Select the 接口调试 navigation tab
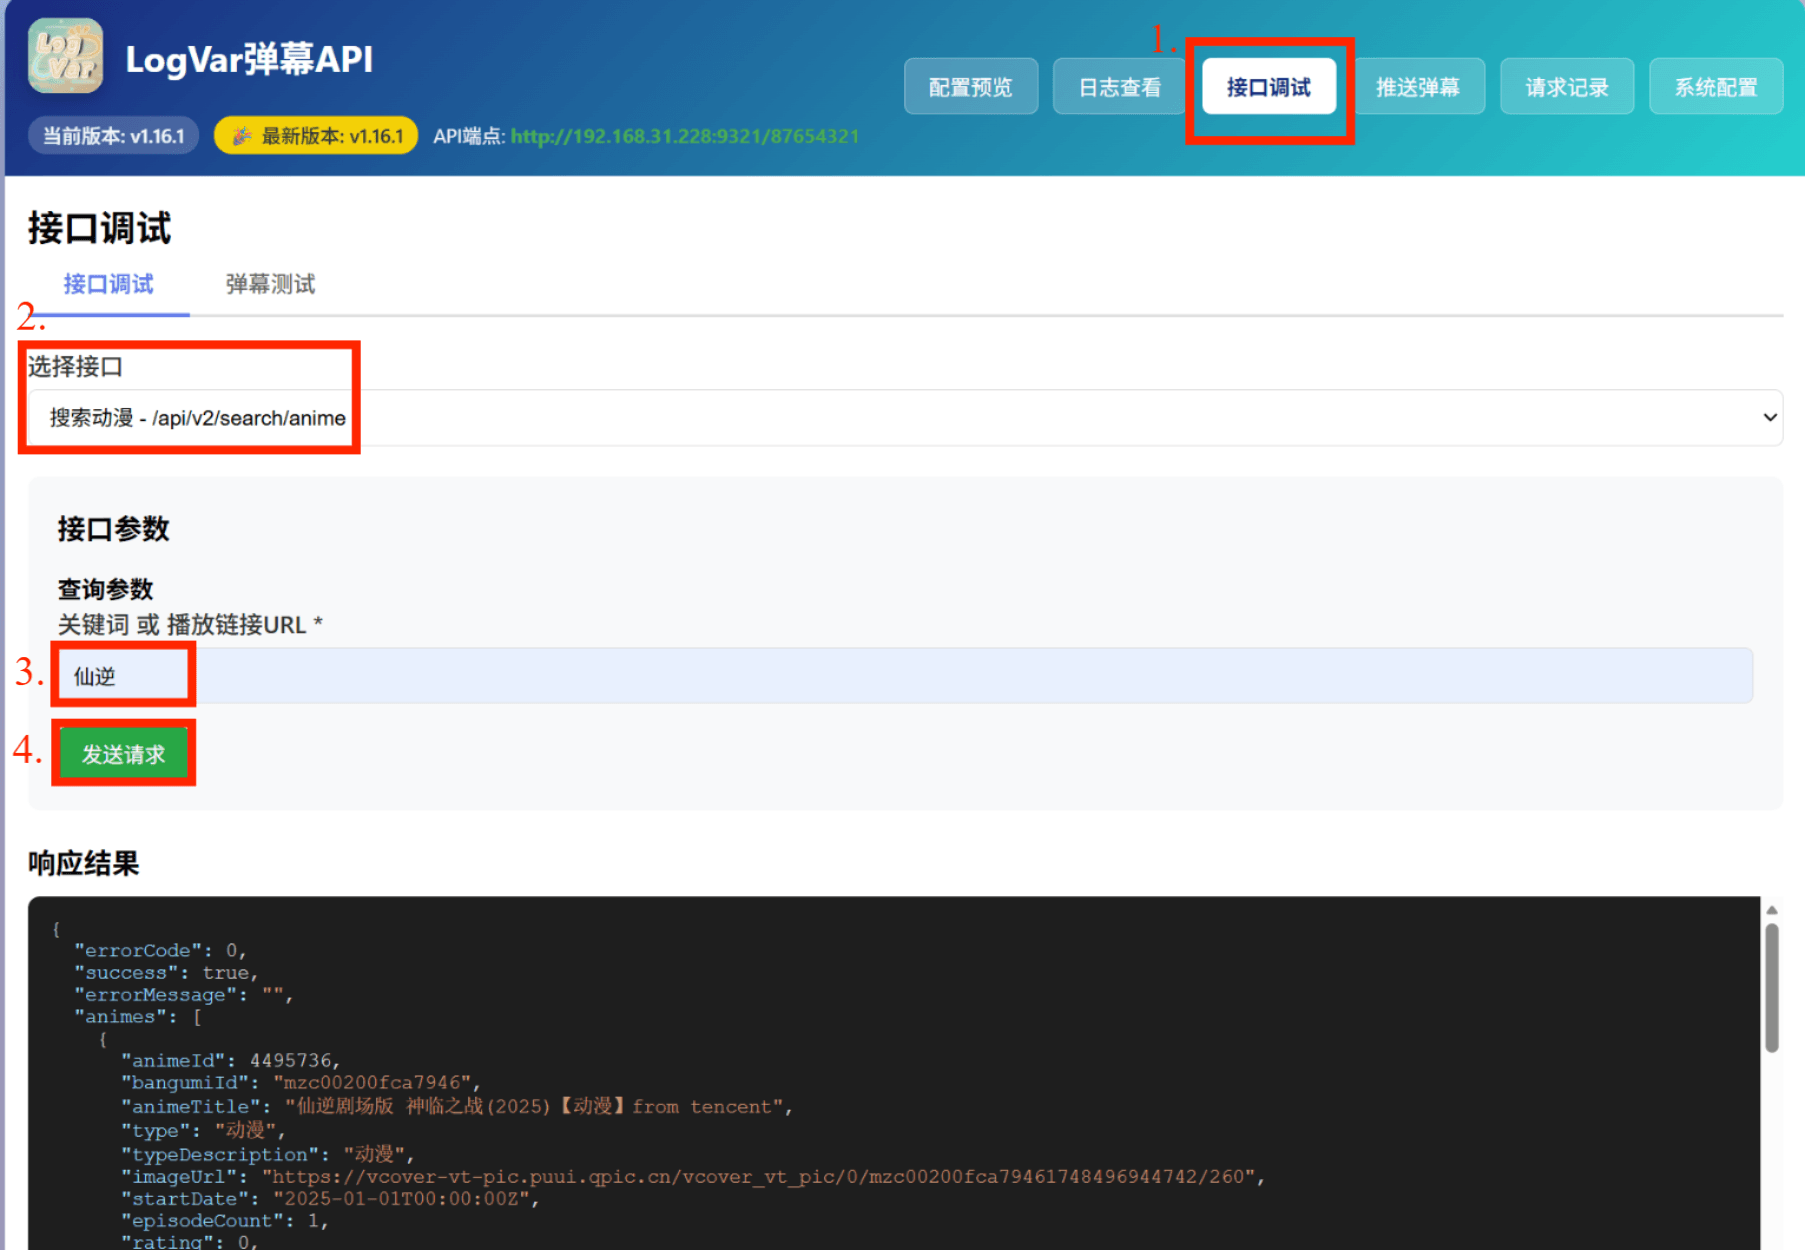Screen dimensions: 1805x1250 pos(1268,88)
